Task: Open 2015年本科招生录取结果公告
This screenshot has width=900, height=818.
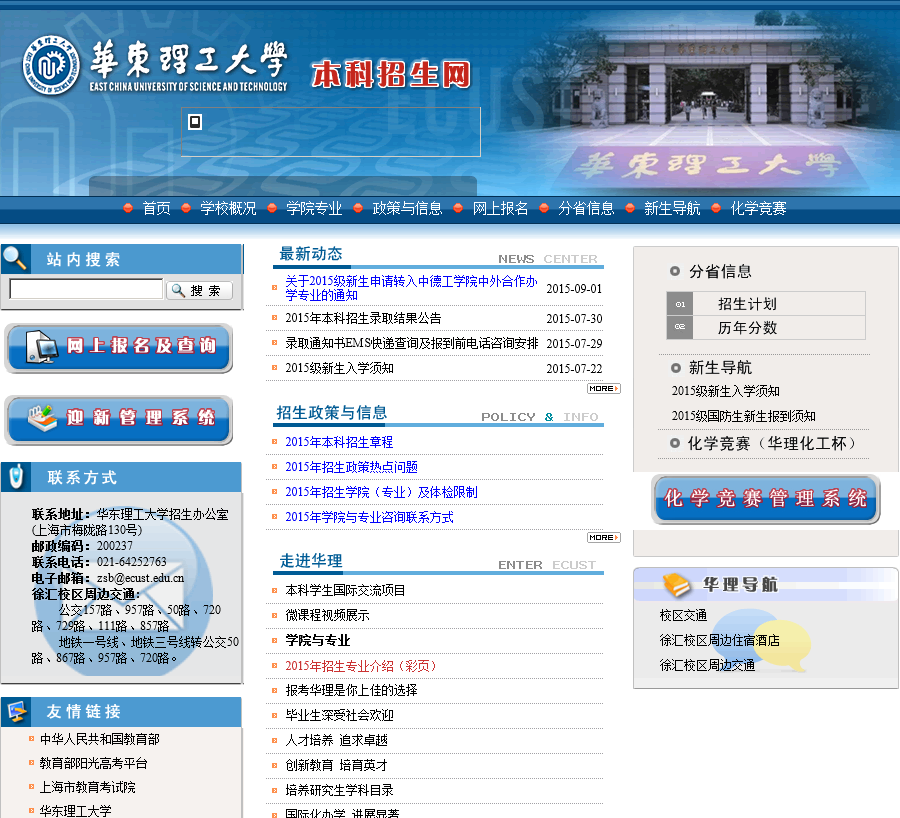Action: [363, 319]
